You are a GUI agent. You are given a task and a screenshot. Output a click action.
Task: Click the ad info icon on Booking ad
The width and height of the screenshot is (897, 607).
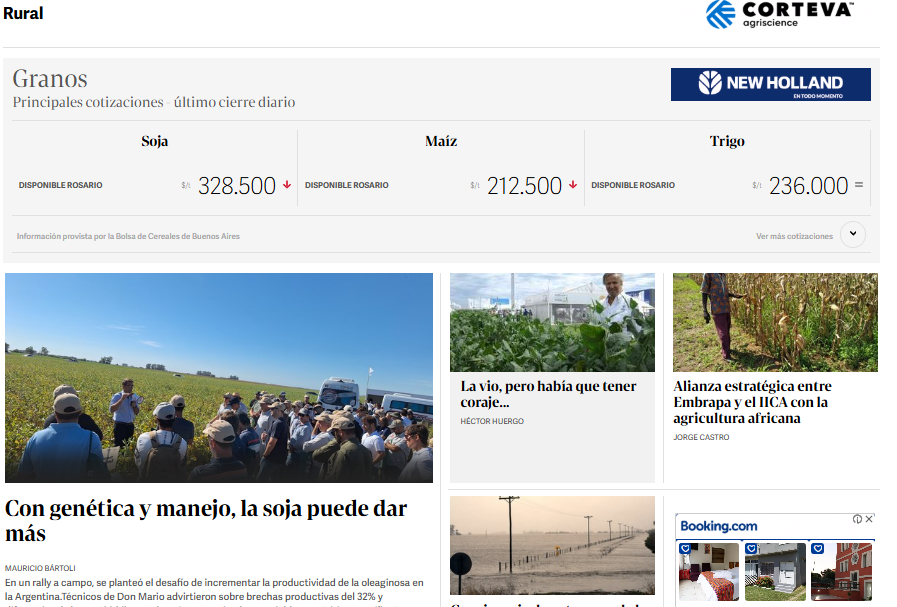pyautogui.click(x=857, y=519)
